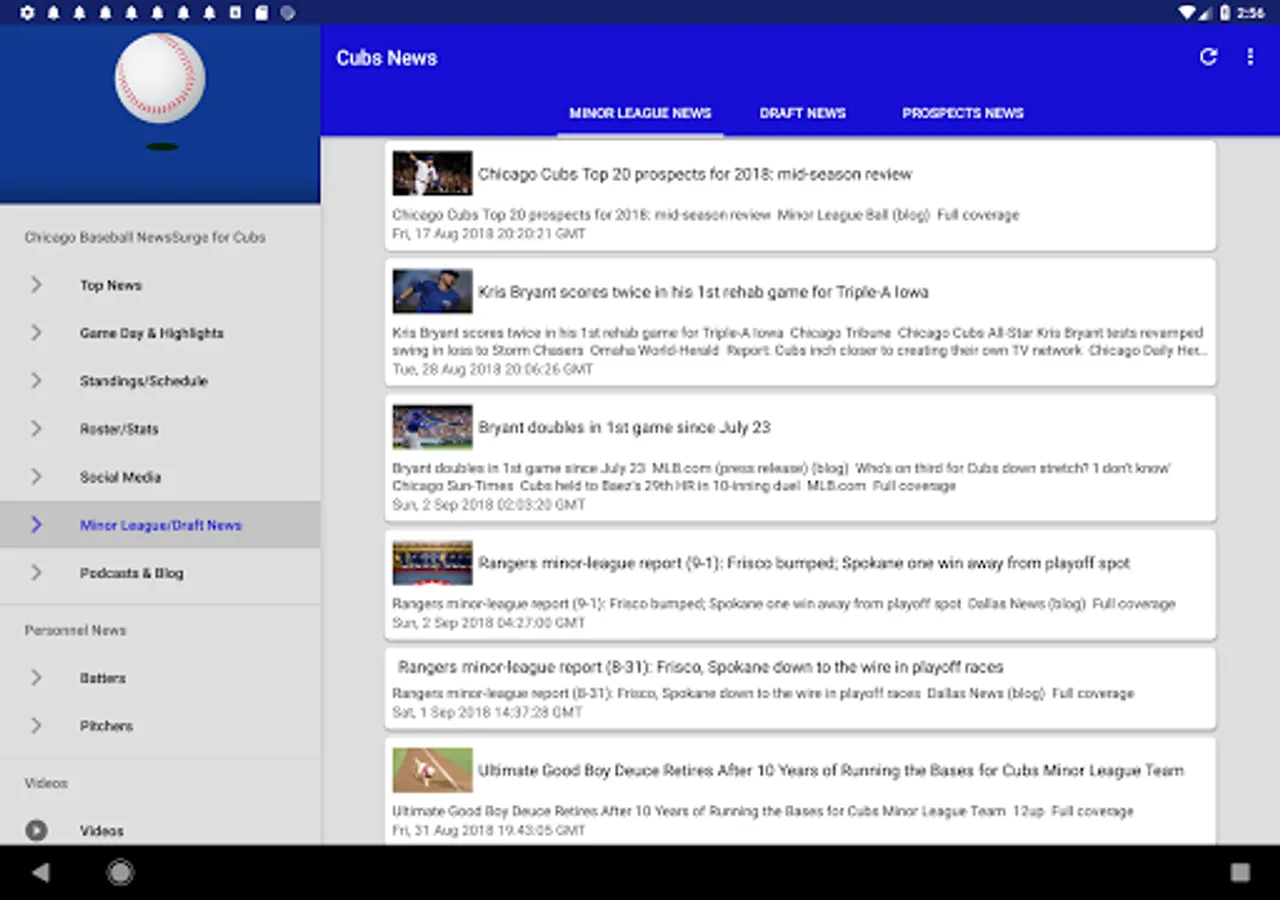The image size is (1280, 900).
Task: Switch to the Prospects News tab
Action: click(x=963, y=113)
